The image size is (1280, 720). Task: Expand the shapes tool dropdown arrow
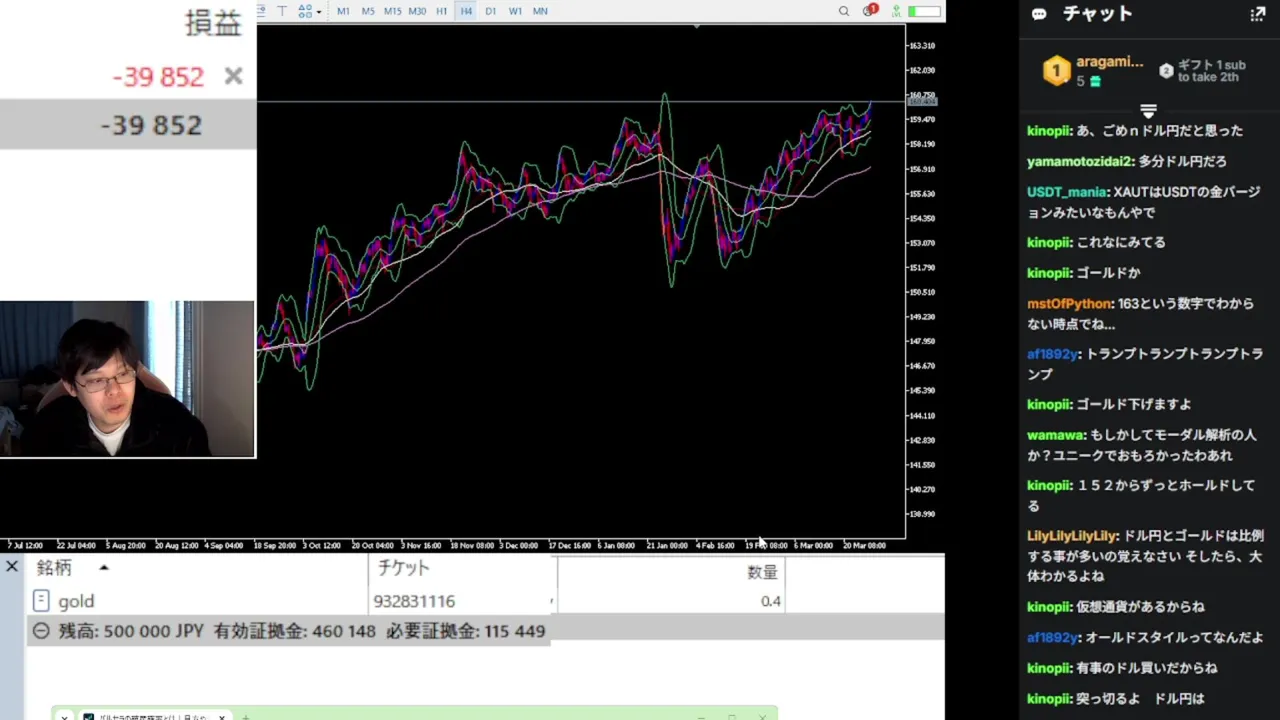click(319, 12)
